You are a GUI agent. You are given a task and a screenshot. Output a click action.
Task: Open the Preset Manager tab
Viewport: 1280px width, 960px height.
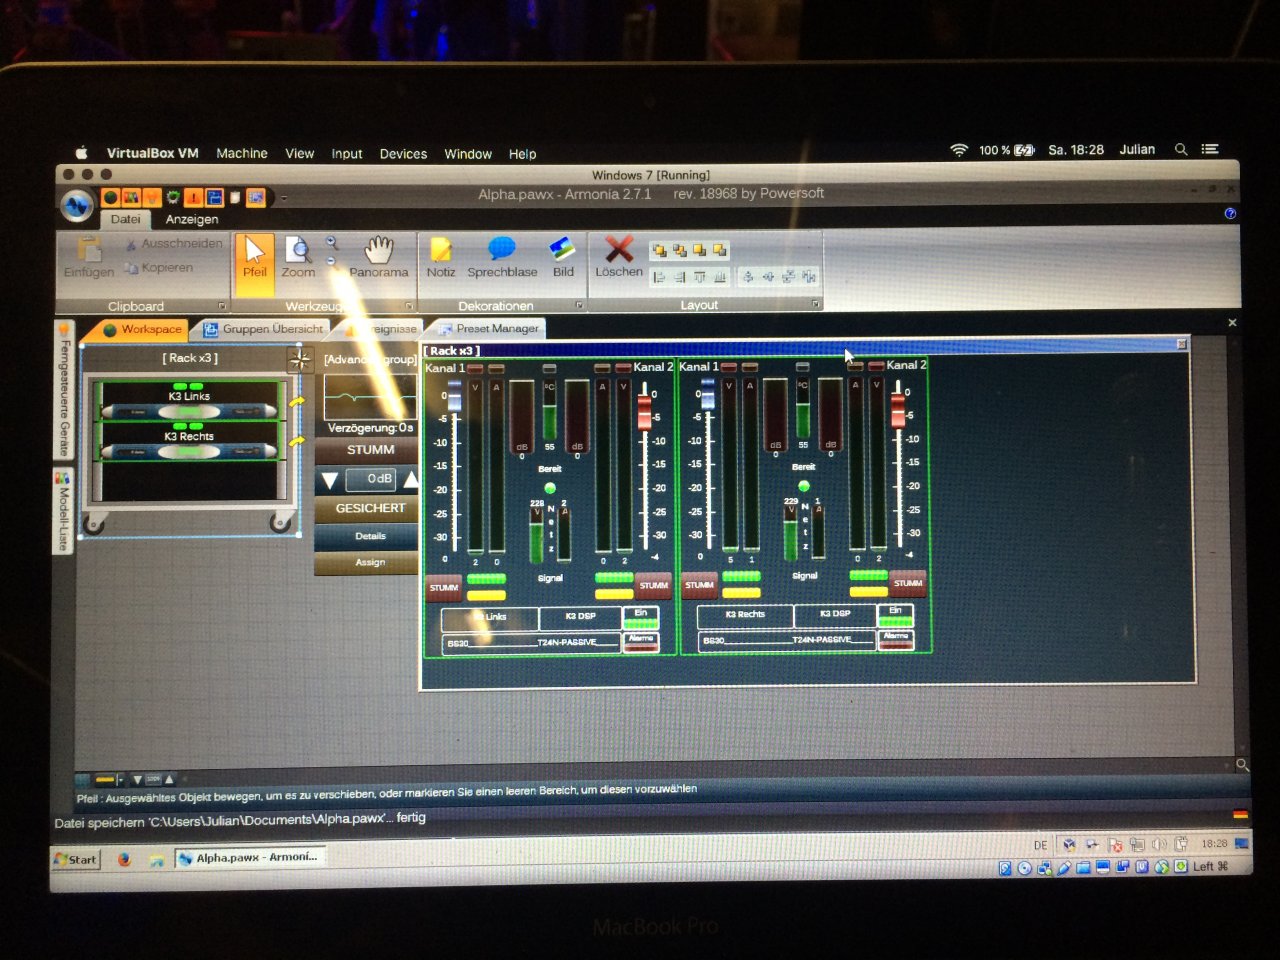488,328
